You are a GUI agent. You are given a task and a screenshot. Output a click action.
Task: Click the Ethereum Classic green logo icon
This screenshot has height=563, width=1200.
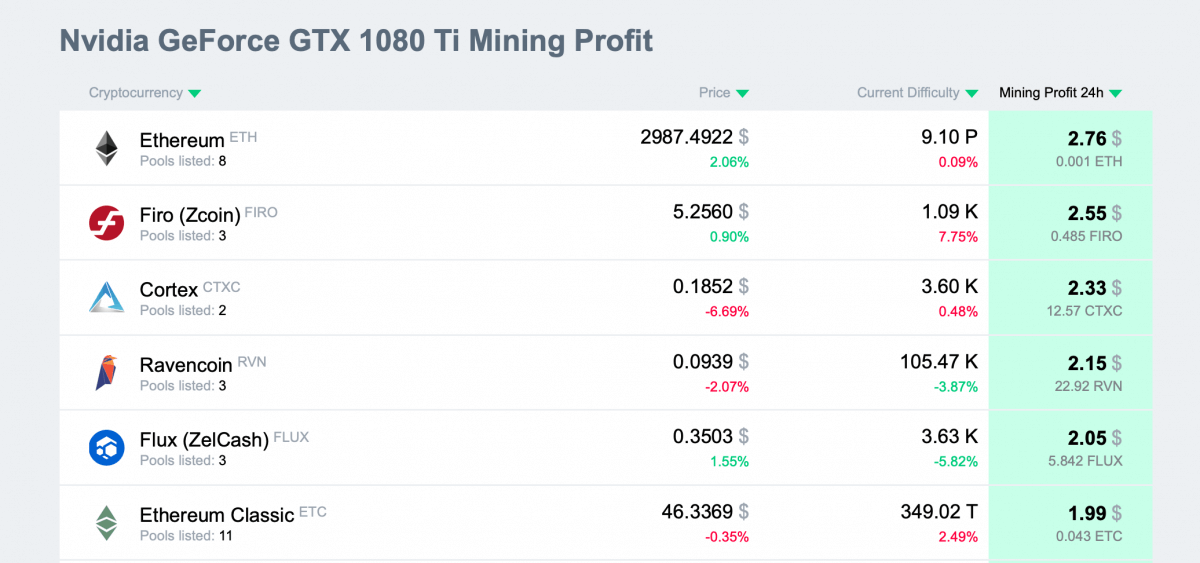coord(106,523)
